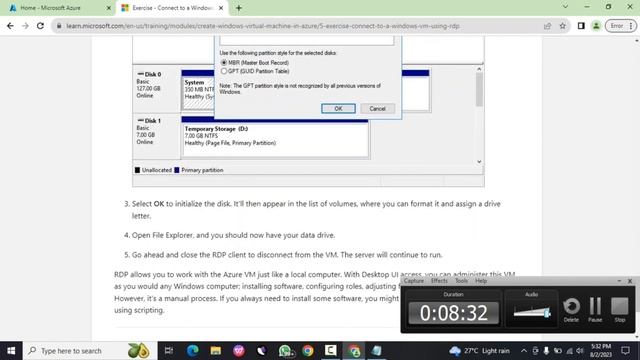640x360 pixels.
Task: Open the Camtasia recorder taskbar icon
Action: tap(331, 351)
